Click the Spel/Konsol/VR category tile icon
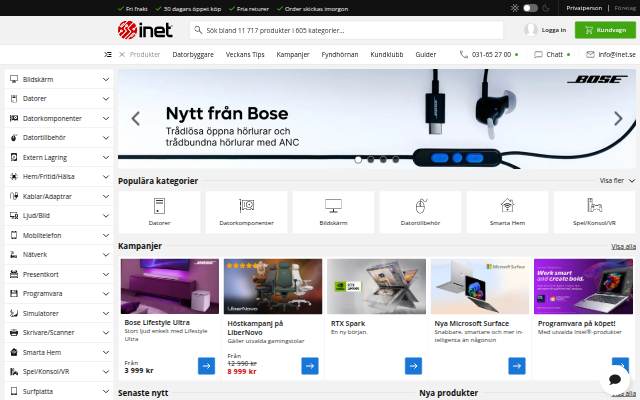Image resolution: width=640 pixels, height=400 pixels. [594, 205]
